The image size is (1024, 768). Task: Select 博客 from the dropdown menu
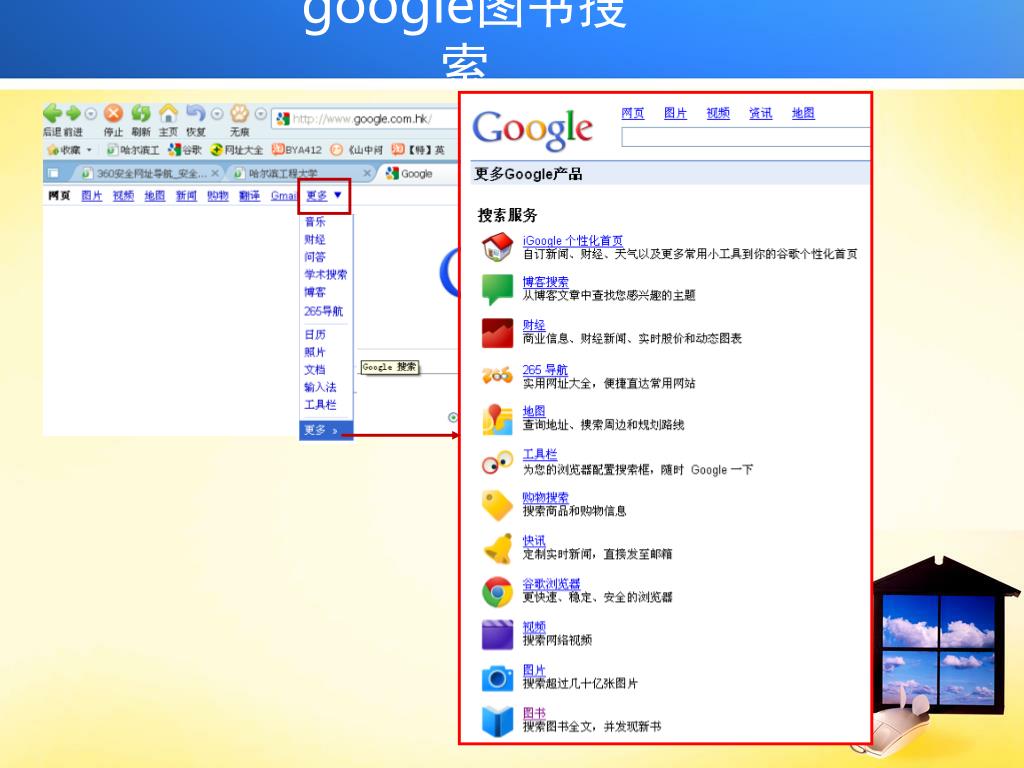(315, 293)
